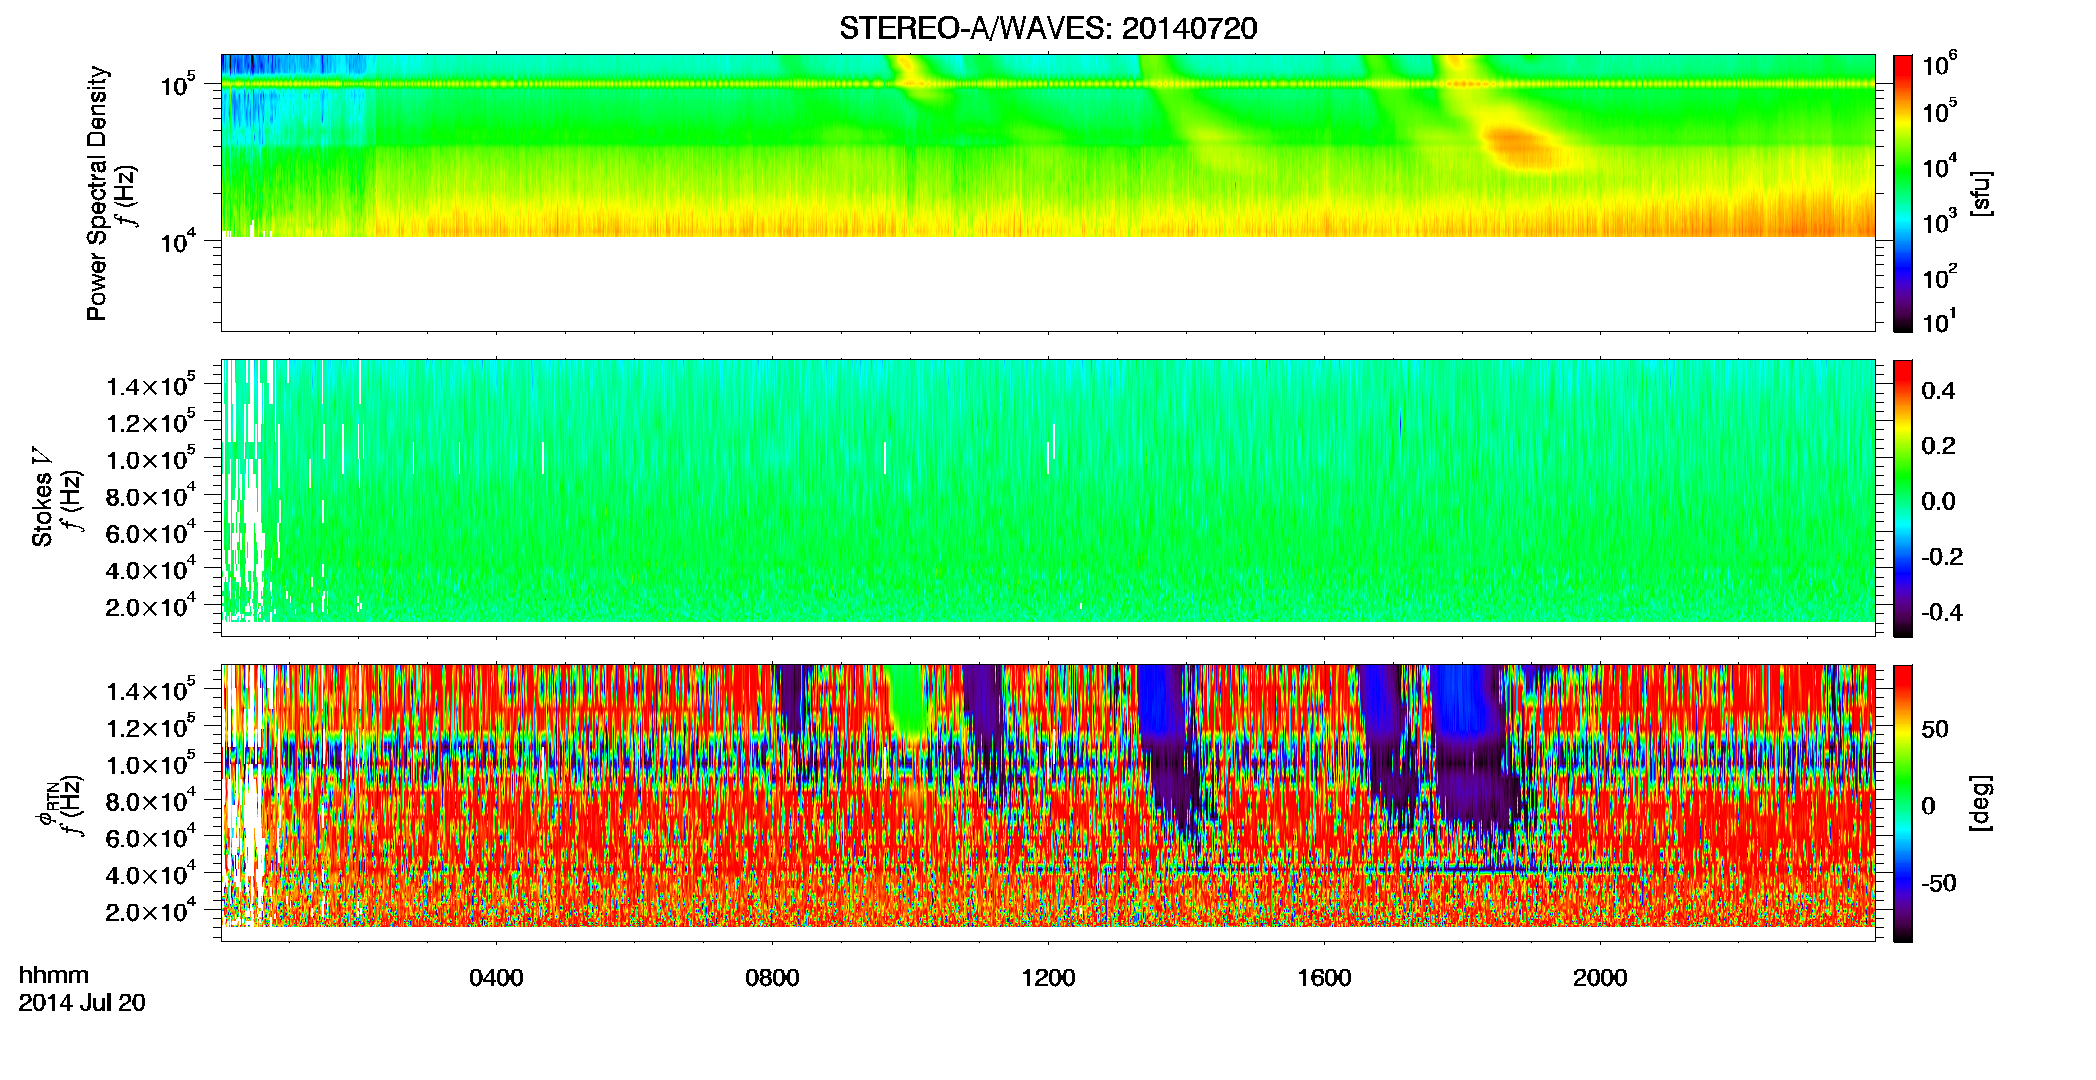2096x1080 pixels.
Task: Click the green patch in phi RTN panel
Action: [x=908, y=701]
